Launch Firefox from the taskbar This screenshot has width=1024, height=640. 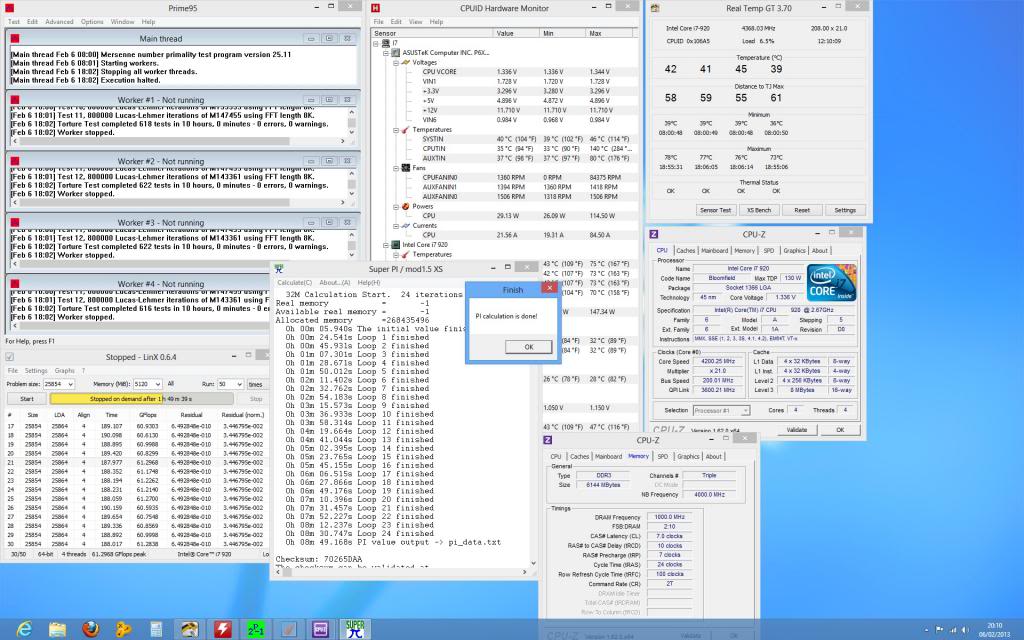(91, 629)
